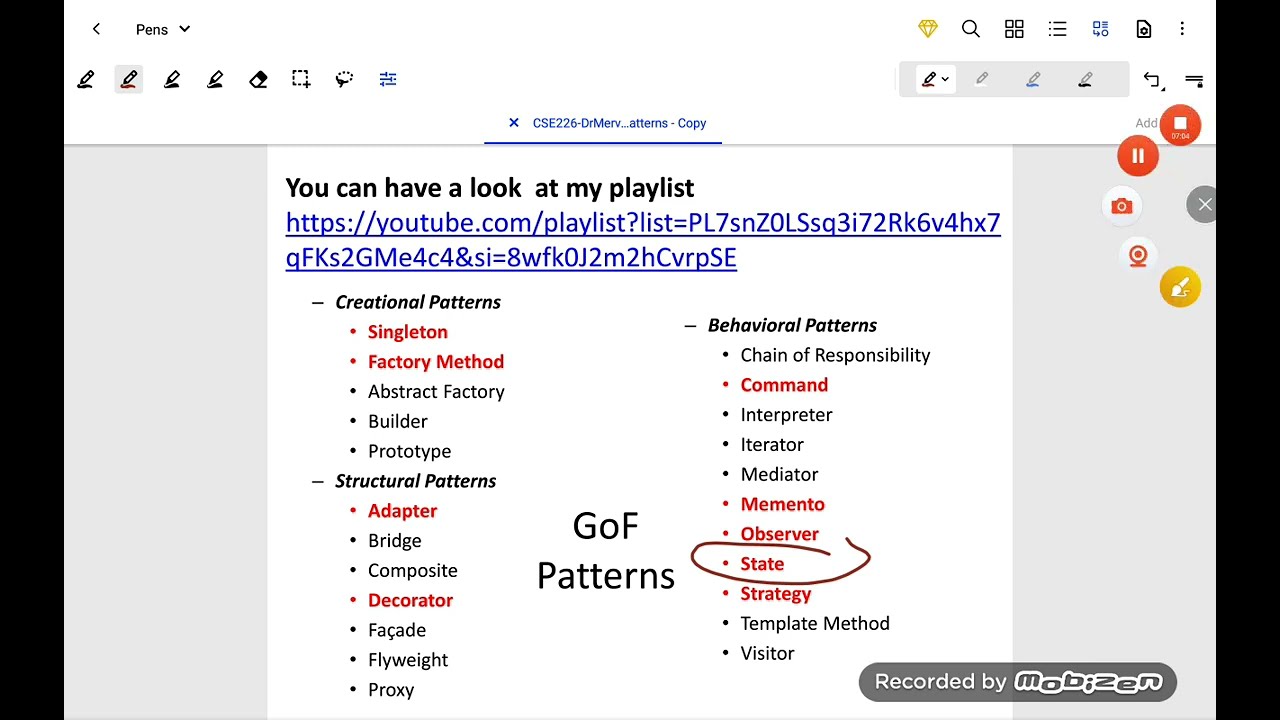
Task: Pick the blue pen preset
Action: tap(1033, 79)
